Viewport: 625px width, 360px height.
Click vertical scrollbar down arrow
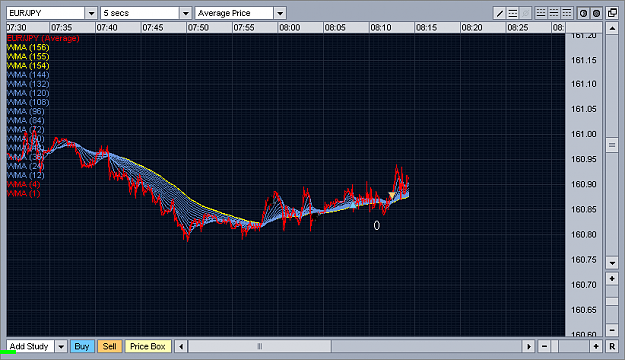tap(612, 262)
